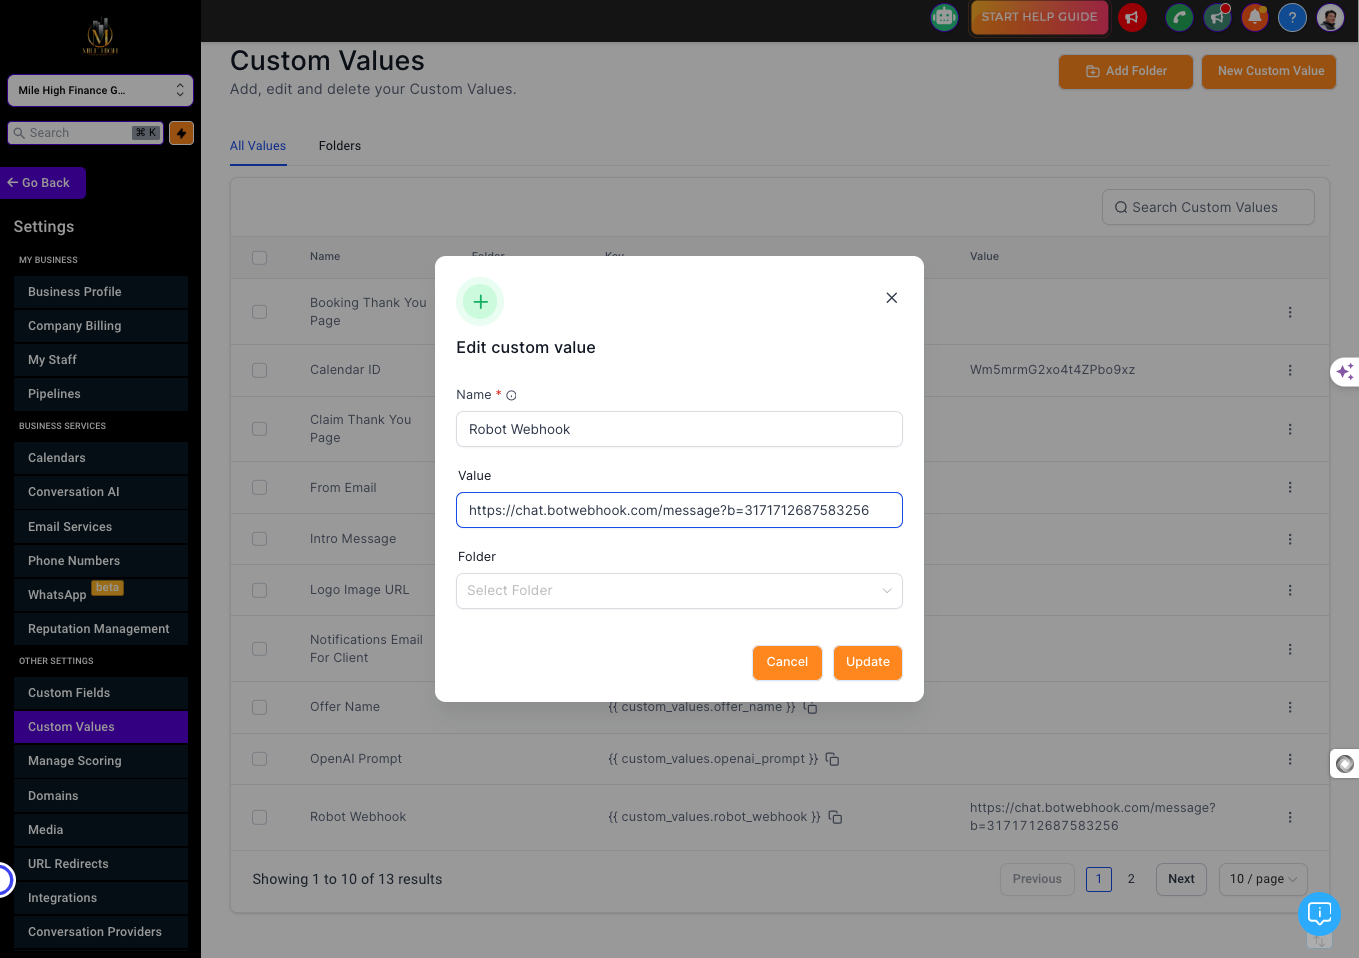Screen dimensions: 1359x958
Task: Click the Go Back button
Action: (43, 183)
